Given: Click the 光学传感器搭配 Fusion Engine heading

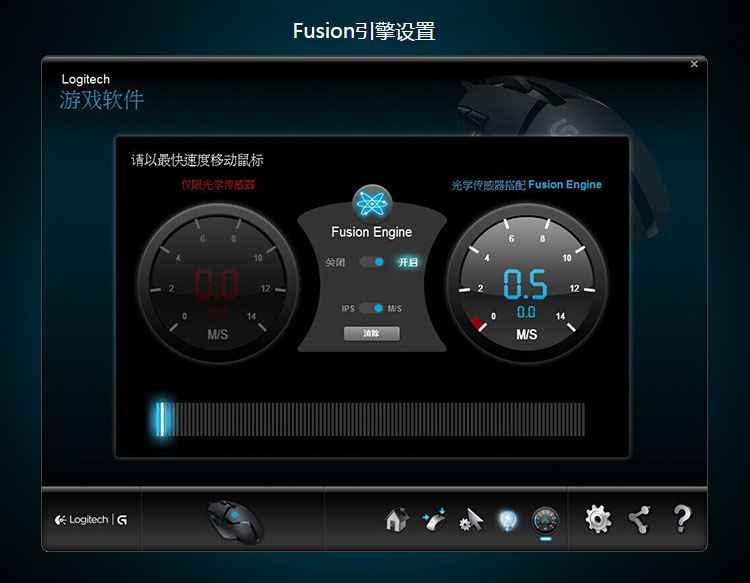Looking at the screenshot, I should (527, 185).
